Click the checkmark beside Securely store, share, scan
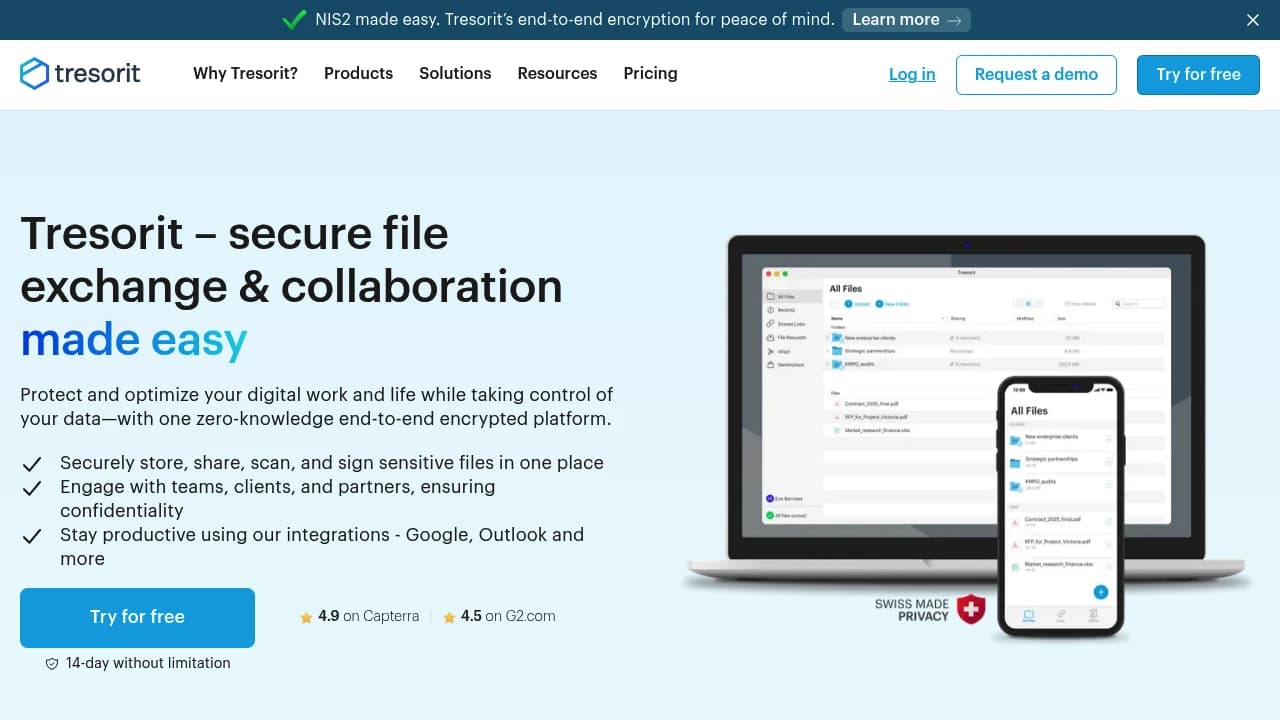Image resolution: width=1280 pixels, height=720 pixels. (x=32, y=464)
